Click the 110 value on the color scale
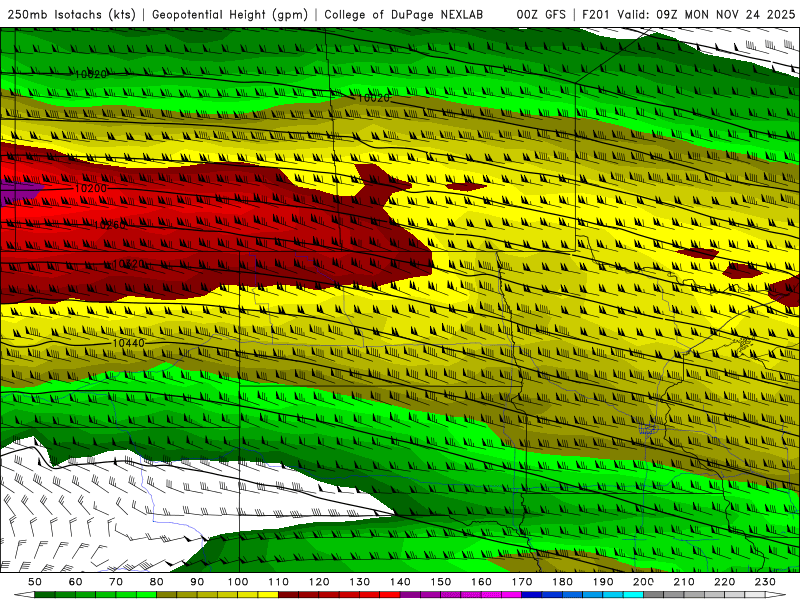This screenshot has width=800, height=600. 279,582
